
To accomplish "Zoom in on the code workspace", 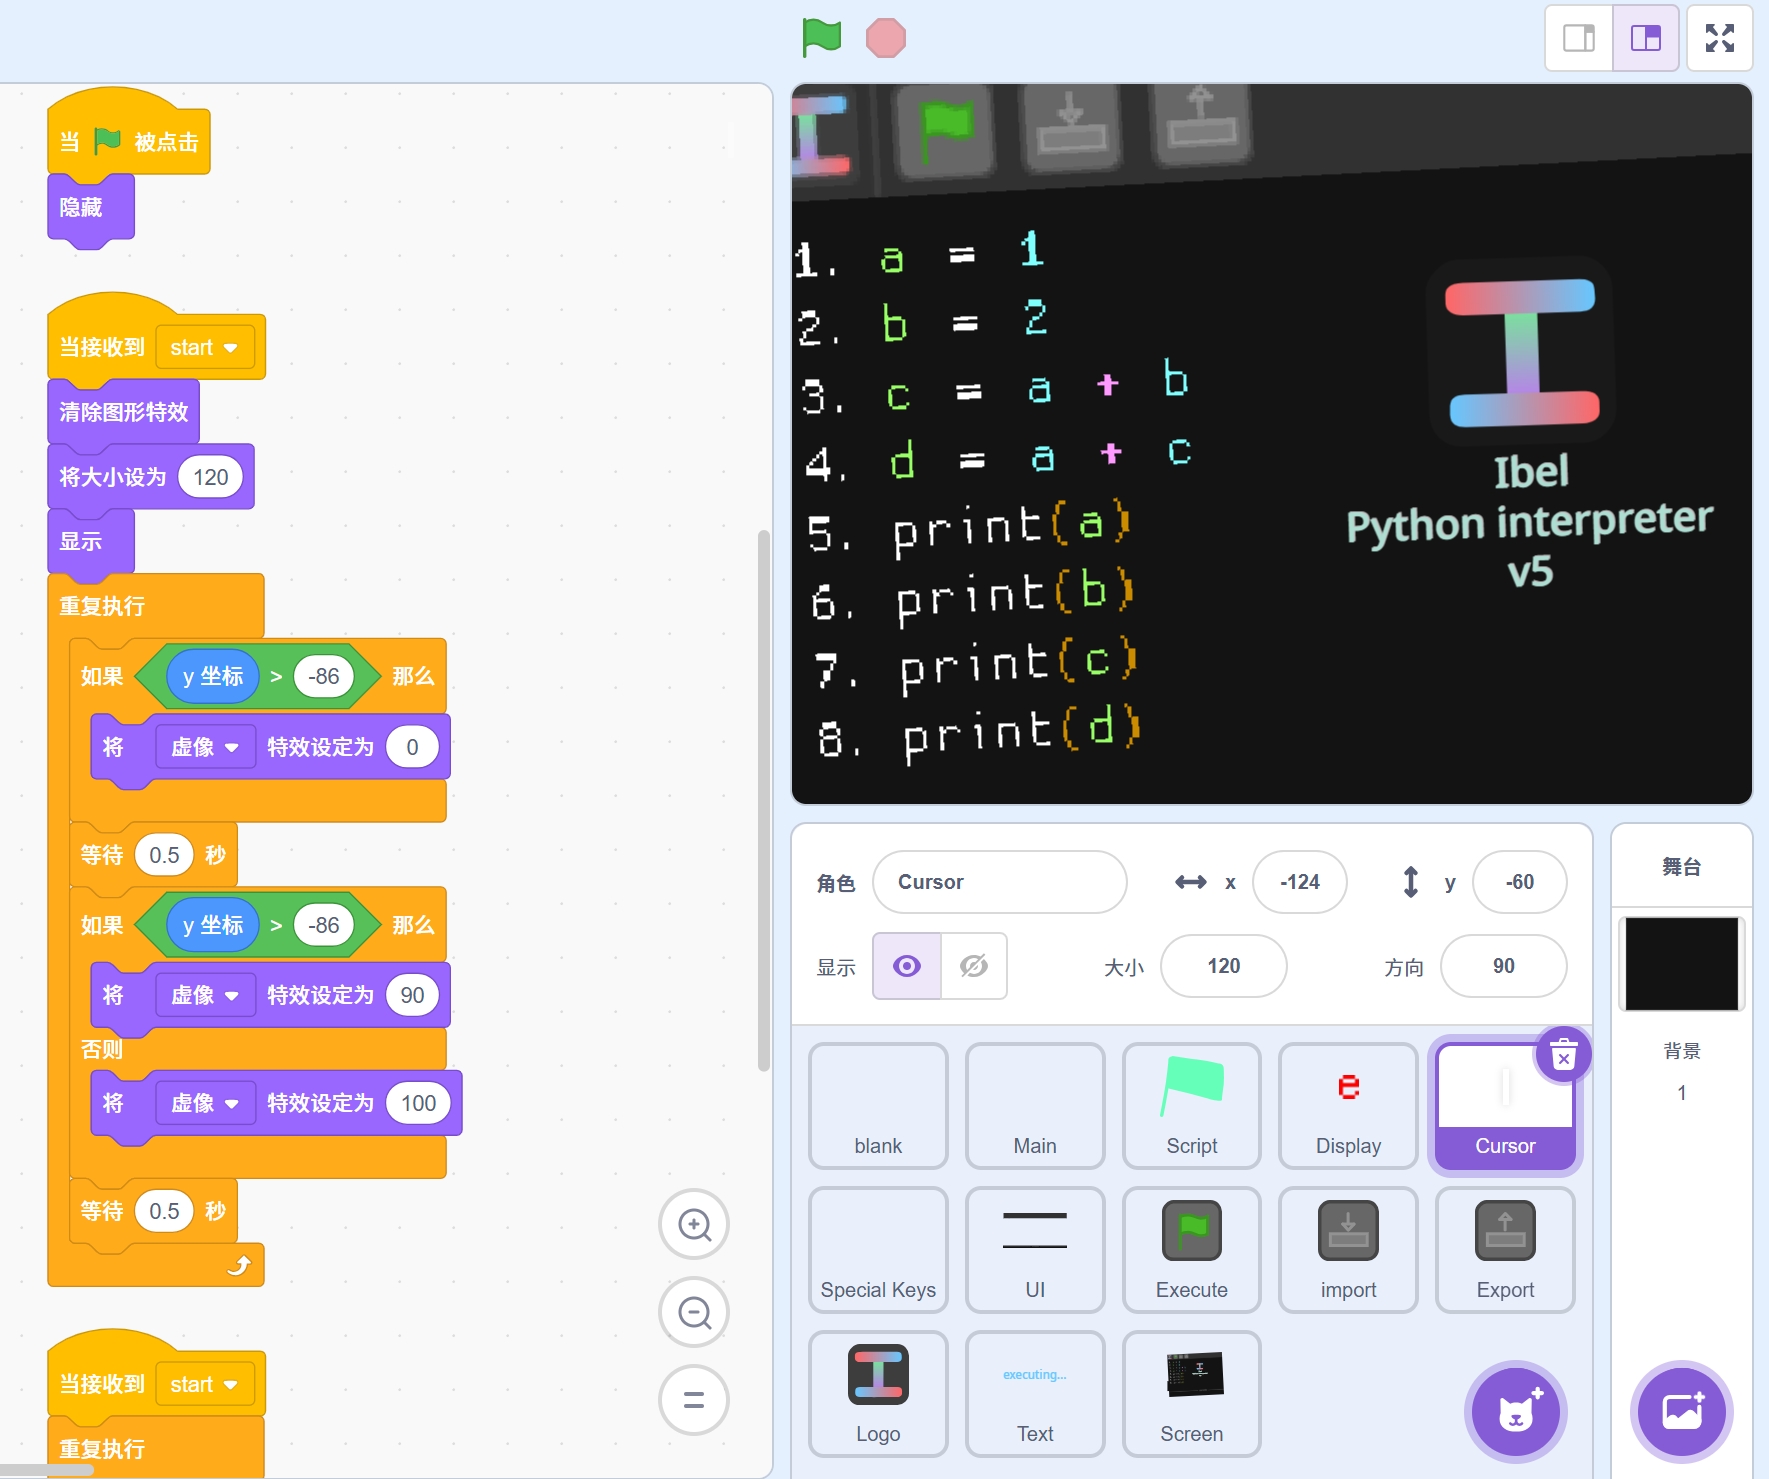I will [x=694, y=1224].
